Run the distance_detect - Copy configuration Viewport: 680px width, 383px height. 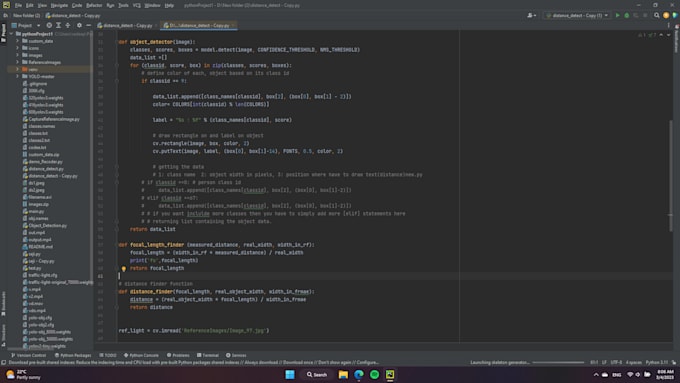[618, 15]
